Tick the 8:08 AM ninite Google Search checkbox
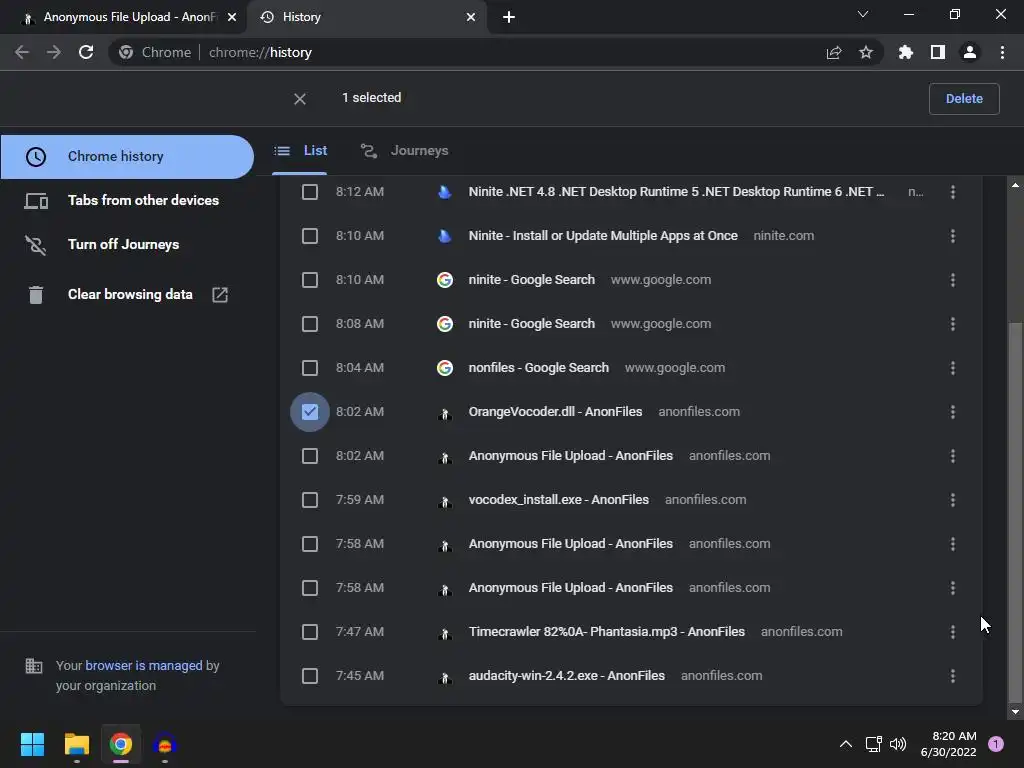The height and width of the screenshot is (768, 1024). [310, 324]
